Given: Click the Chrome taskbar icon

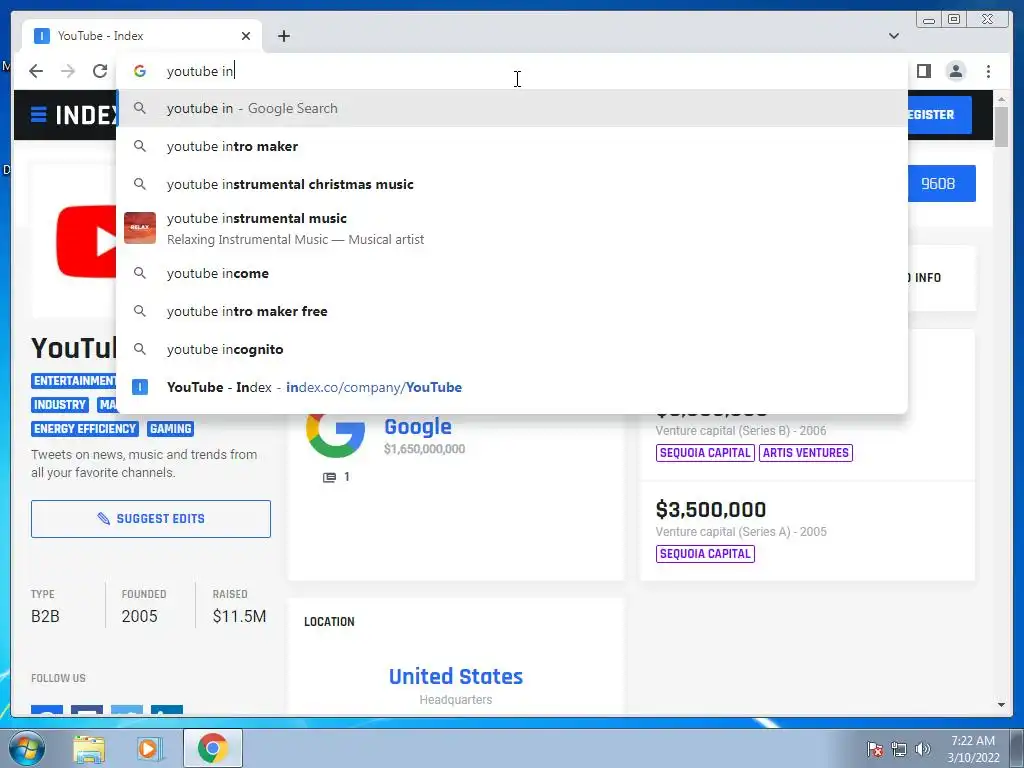Looking at the screenshot, I should tap(212, 748).
